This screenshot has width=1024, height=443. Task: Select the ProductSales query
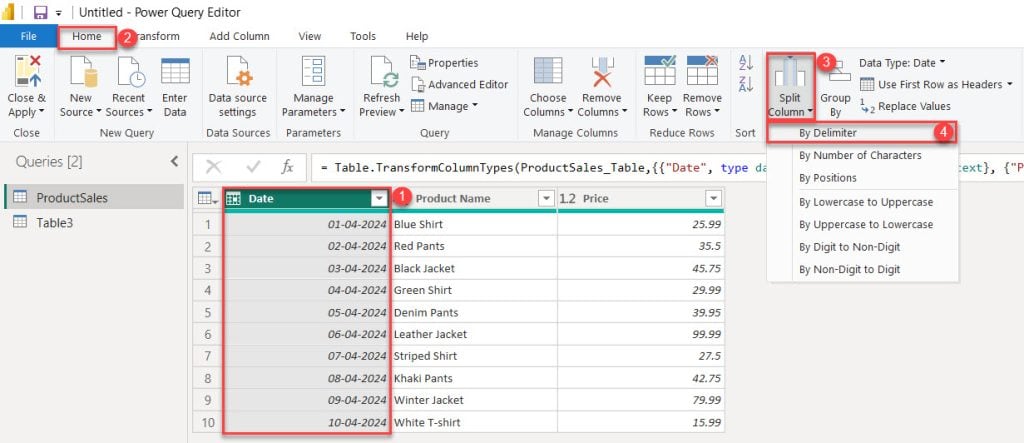coord(93,197)
